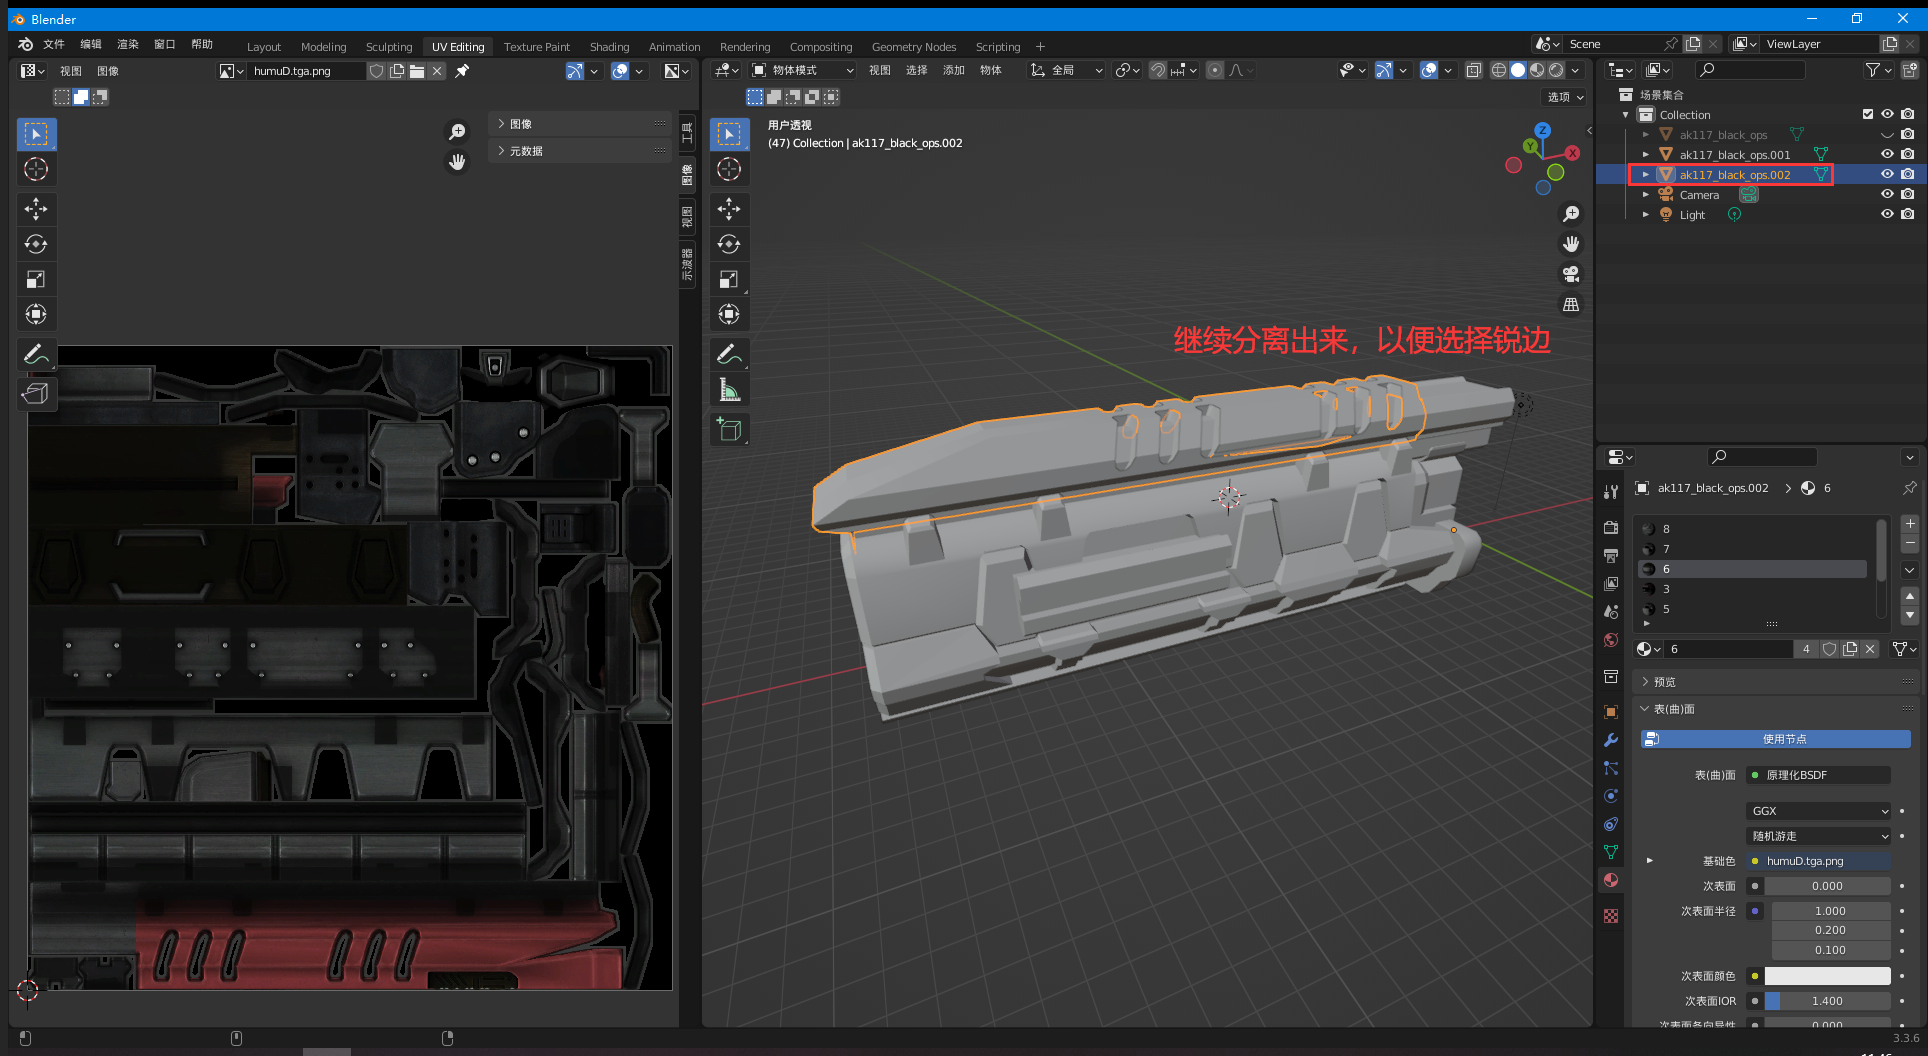The image size is (1928, 1056).
Task: Open the Modifier properties wrench tab
Action: (1610, 740)
